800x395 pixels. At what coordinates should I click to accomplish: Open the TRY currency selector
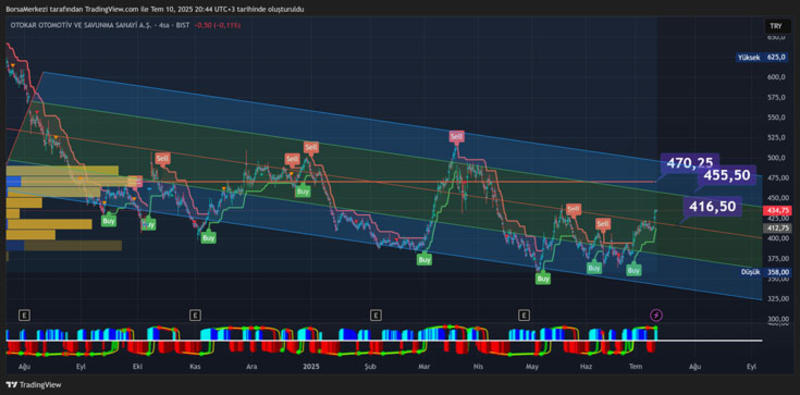click(x=775, y=27)
